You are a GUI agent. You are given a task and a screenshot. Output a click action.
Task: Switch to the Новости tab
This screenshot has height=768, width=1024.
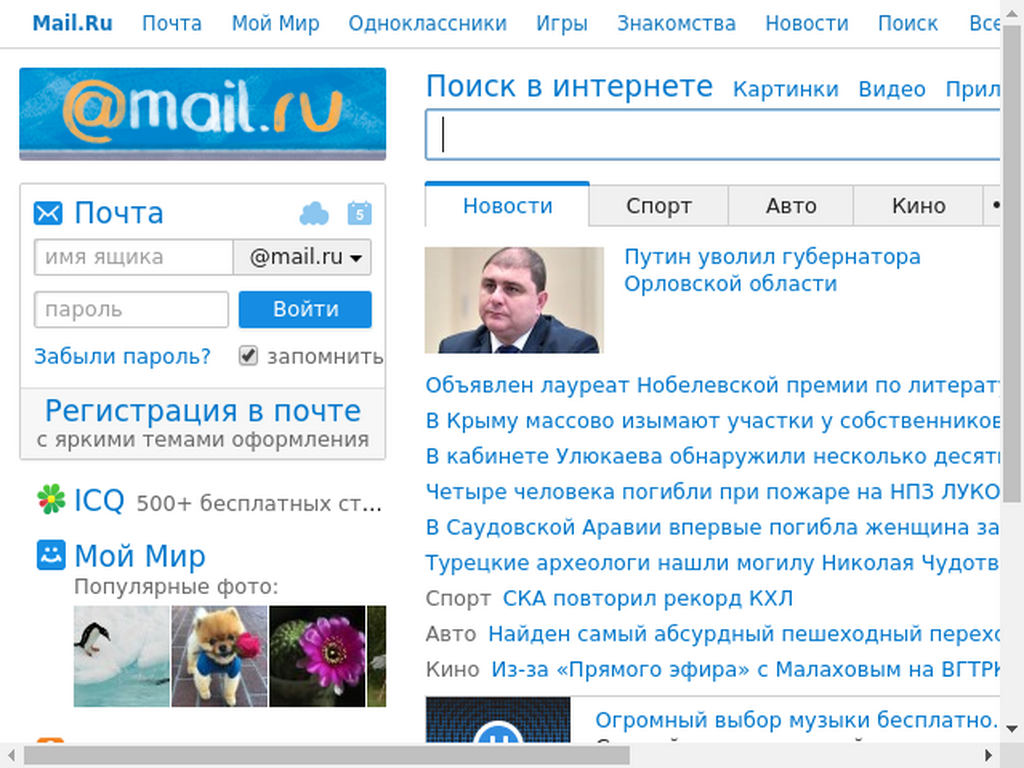click(507, 206)
